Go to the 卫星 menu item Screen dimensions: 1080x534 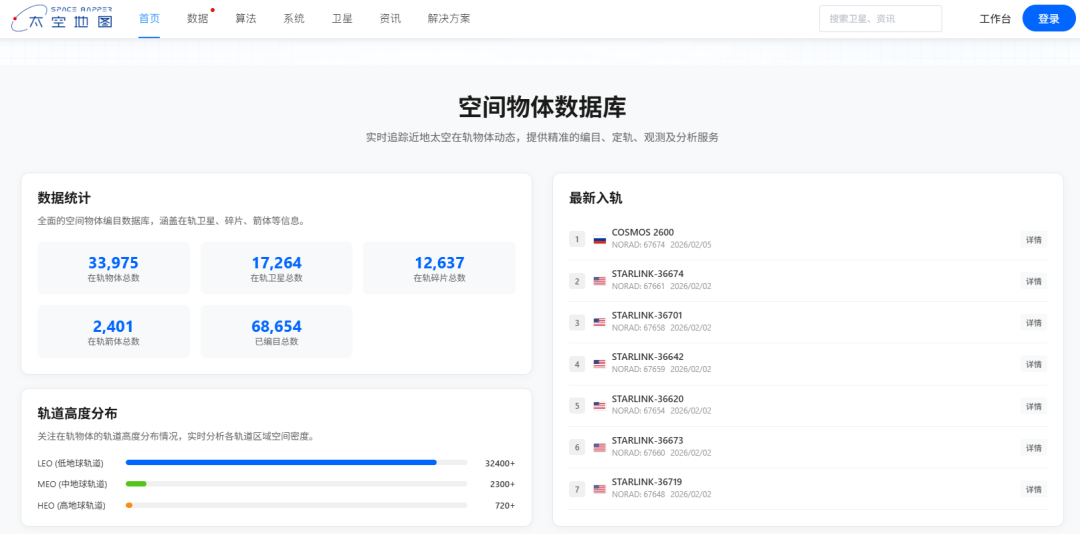[x=342, y=19]
